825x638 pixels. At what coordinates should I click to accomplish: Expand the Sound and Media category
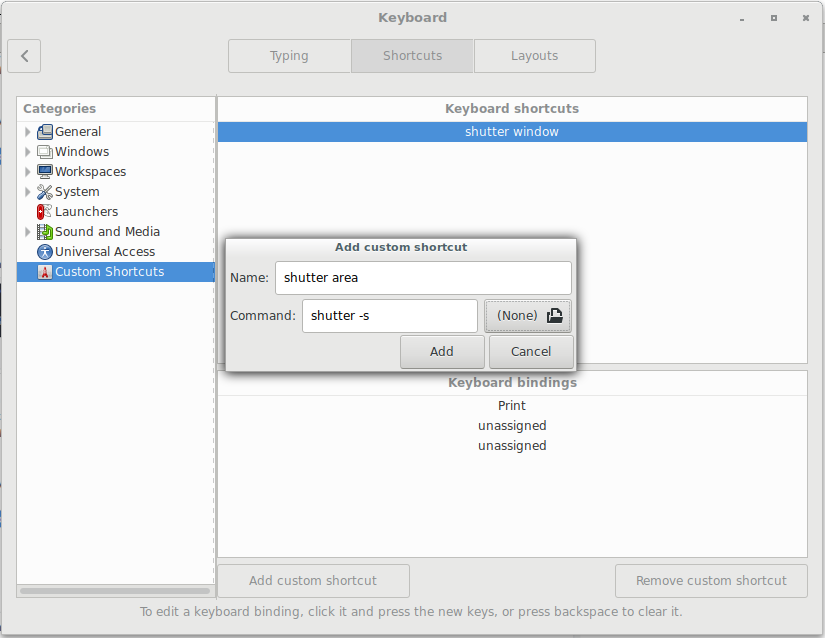[x=28, y=232]
